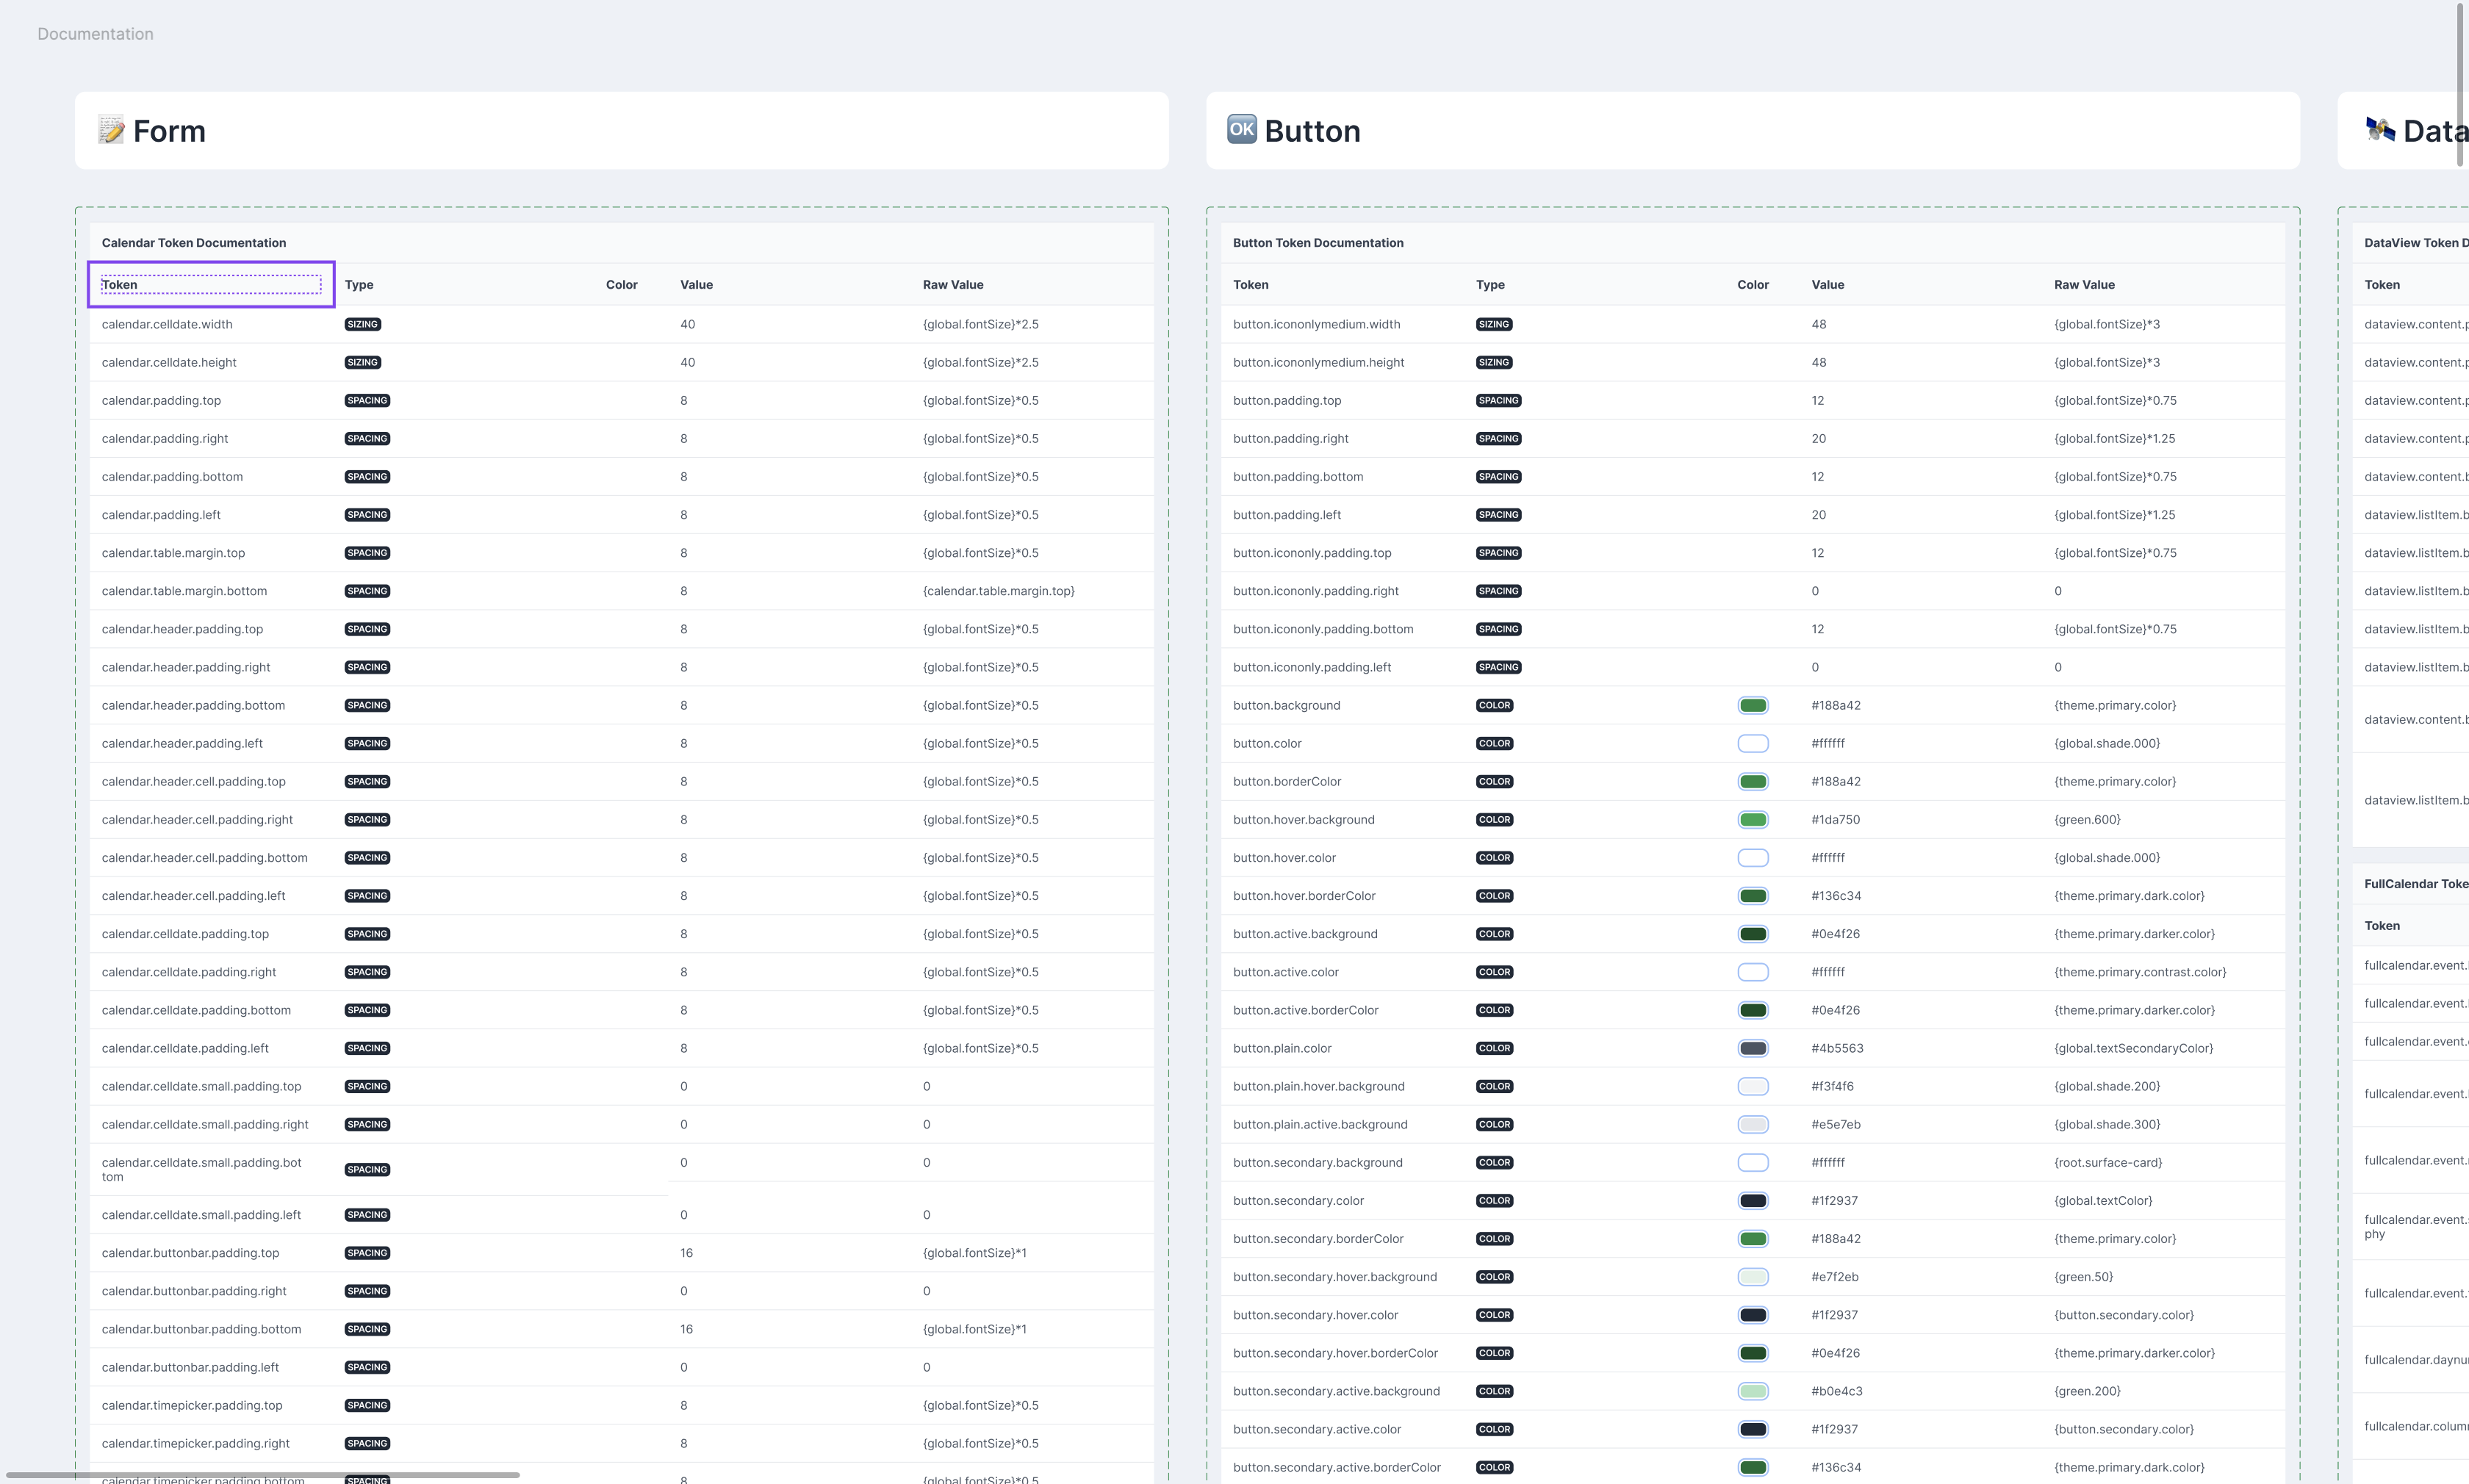Click SPACING badge for calendar.celldate.small.padding.bottom
Image resolution: width=2469 pixels, height=1484 pixels.
pyautogui.click(x=367, y=1170)
